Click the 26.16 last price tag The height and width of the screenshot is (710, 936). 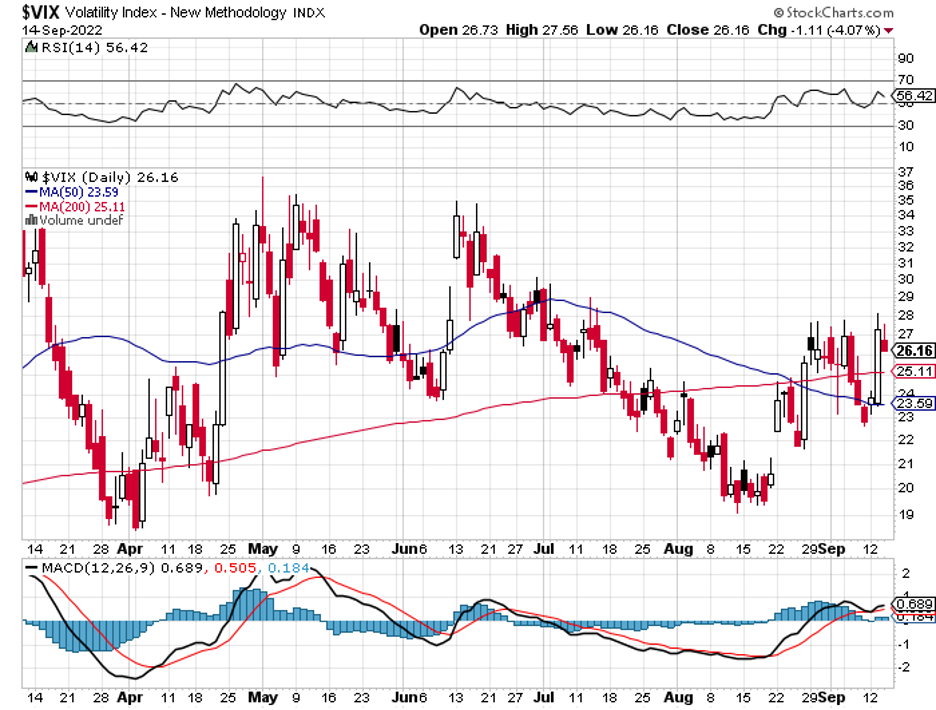click(x=914, y=351)
